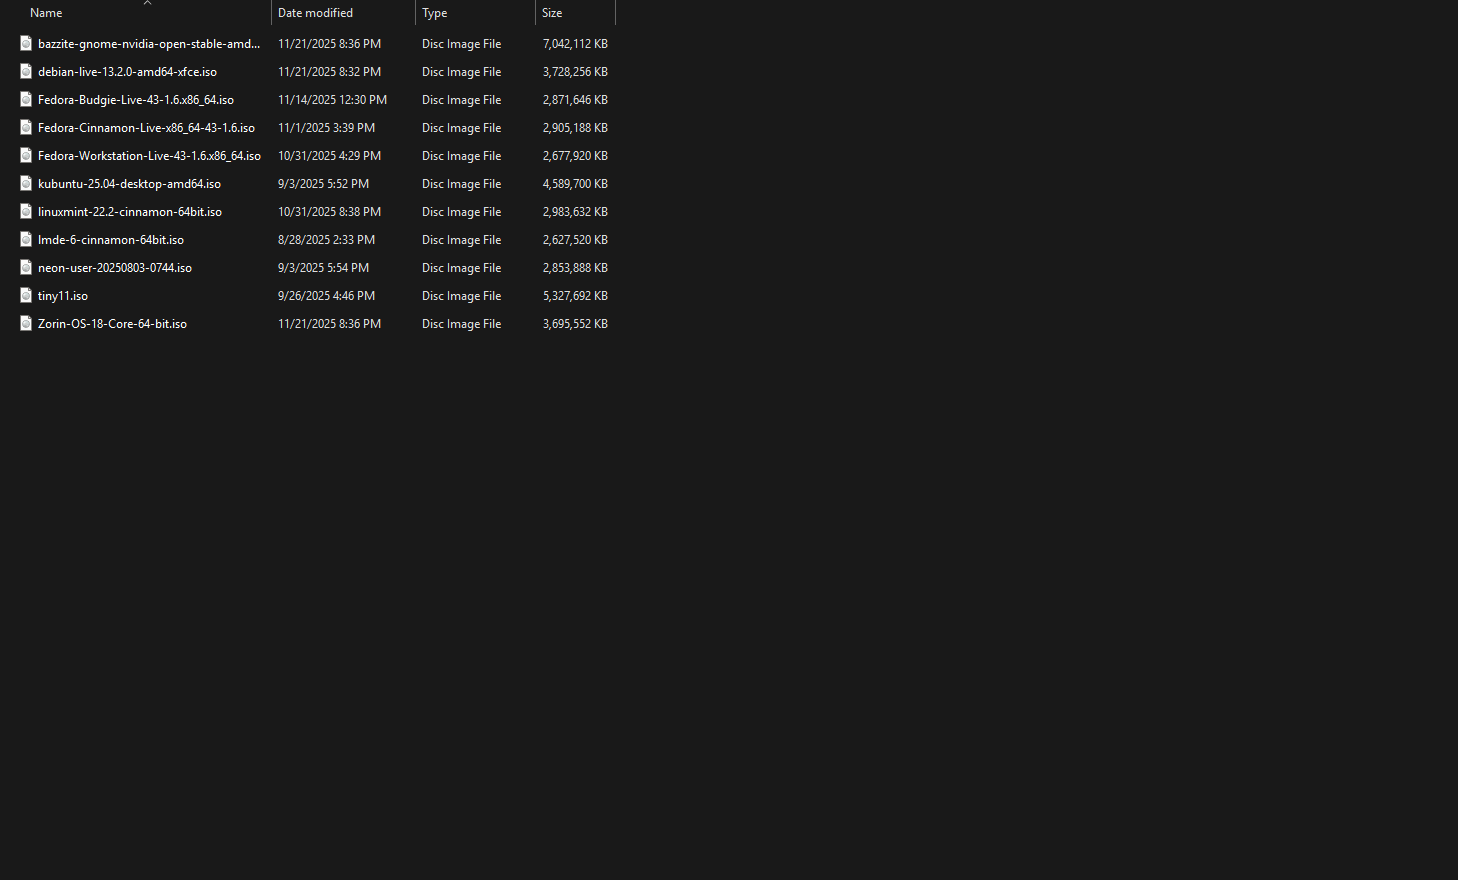The image size is (1458, 880).
Task: Click the date 8/28/2025 2:33 PM
Action: pos(326,240)
